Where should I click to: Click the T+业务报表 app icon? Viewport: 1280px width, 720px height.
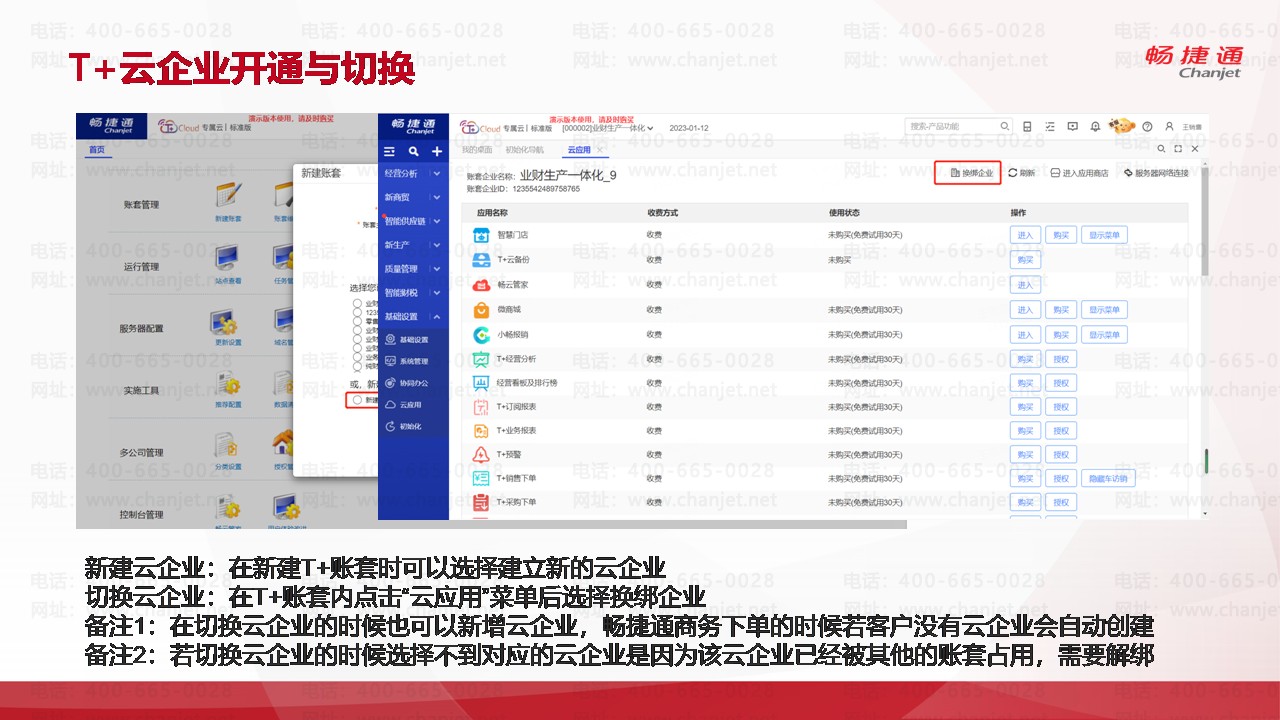[480, 431]
